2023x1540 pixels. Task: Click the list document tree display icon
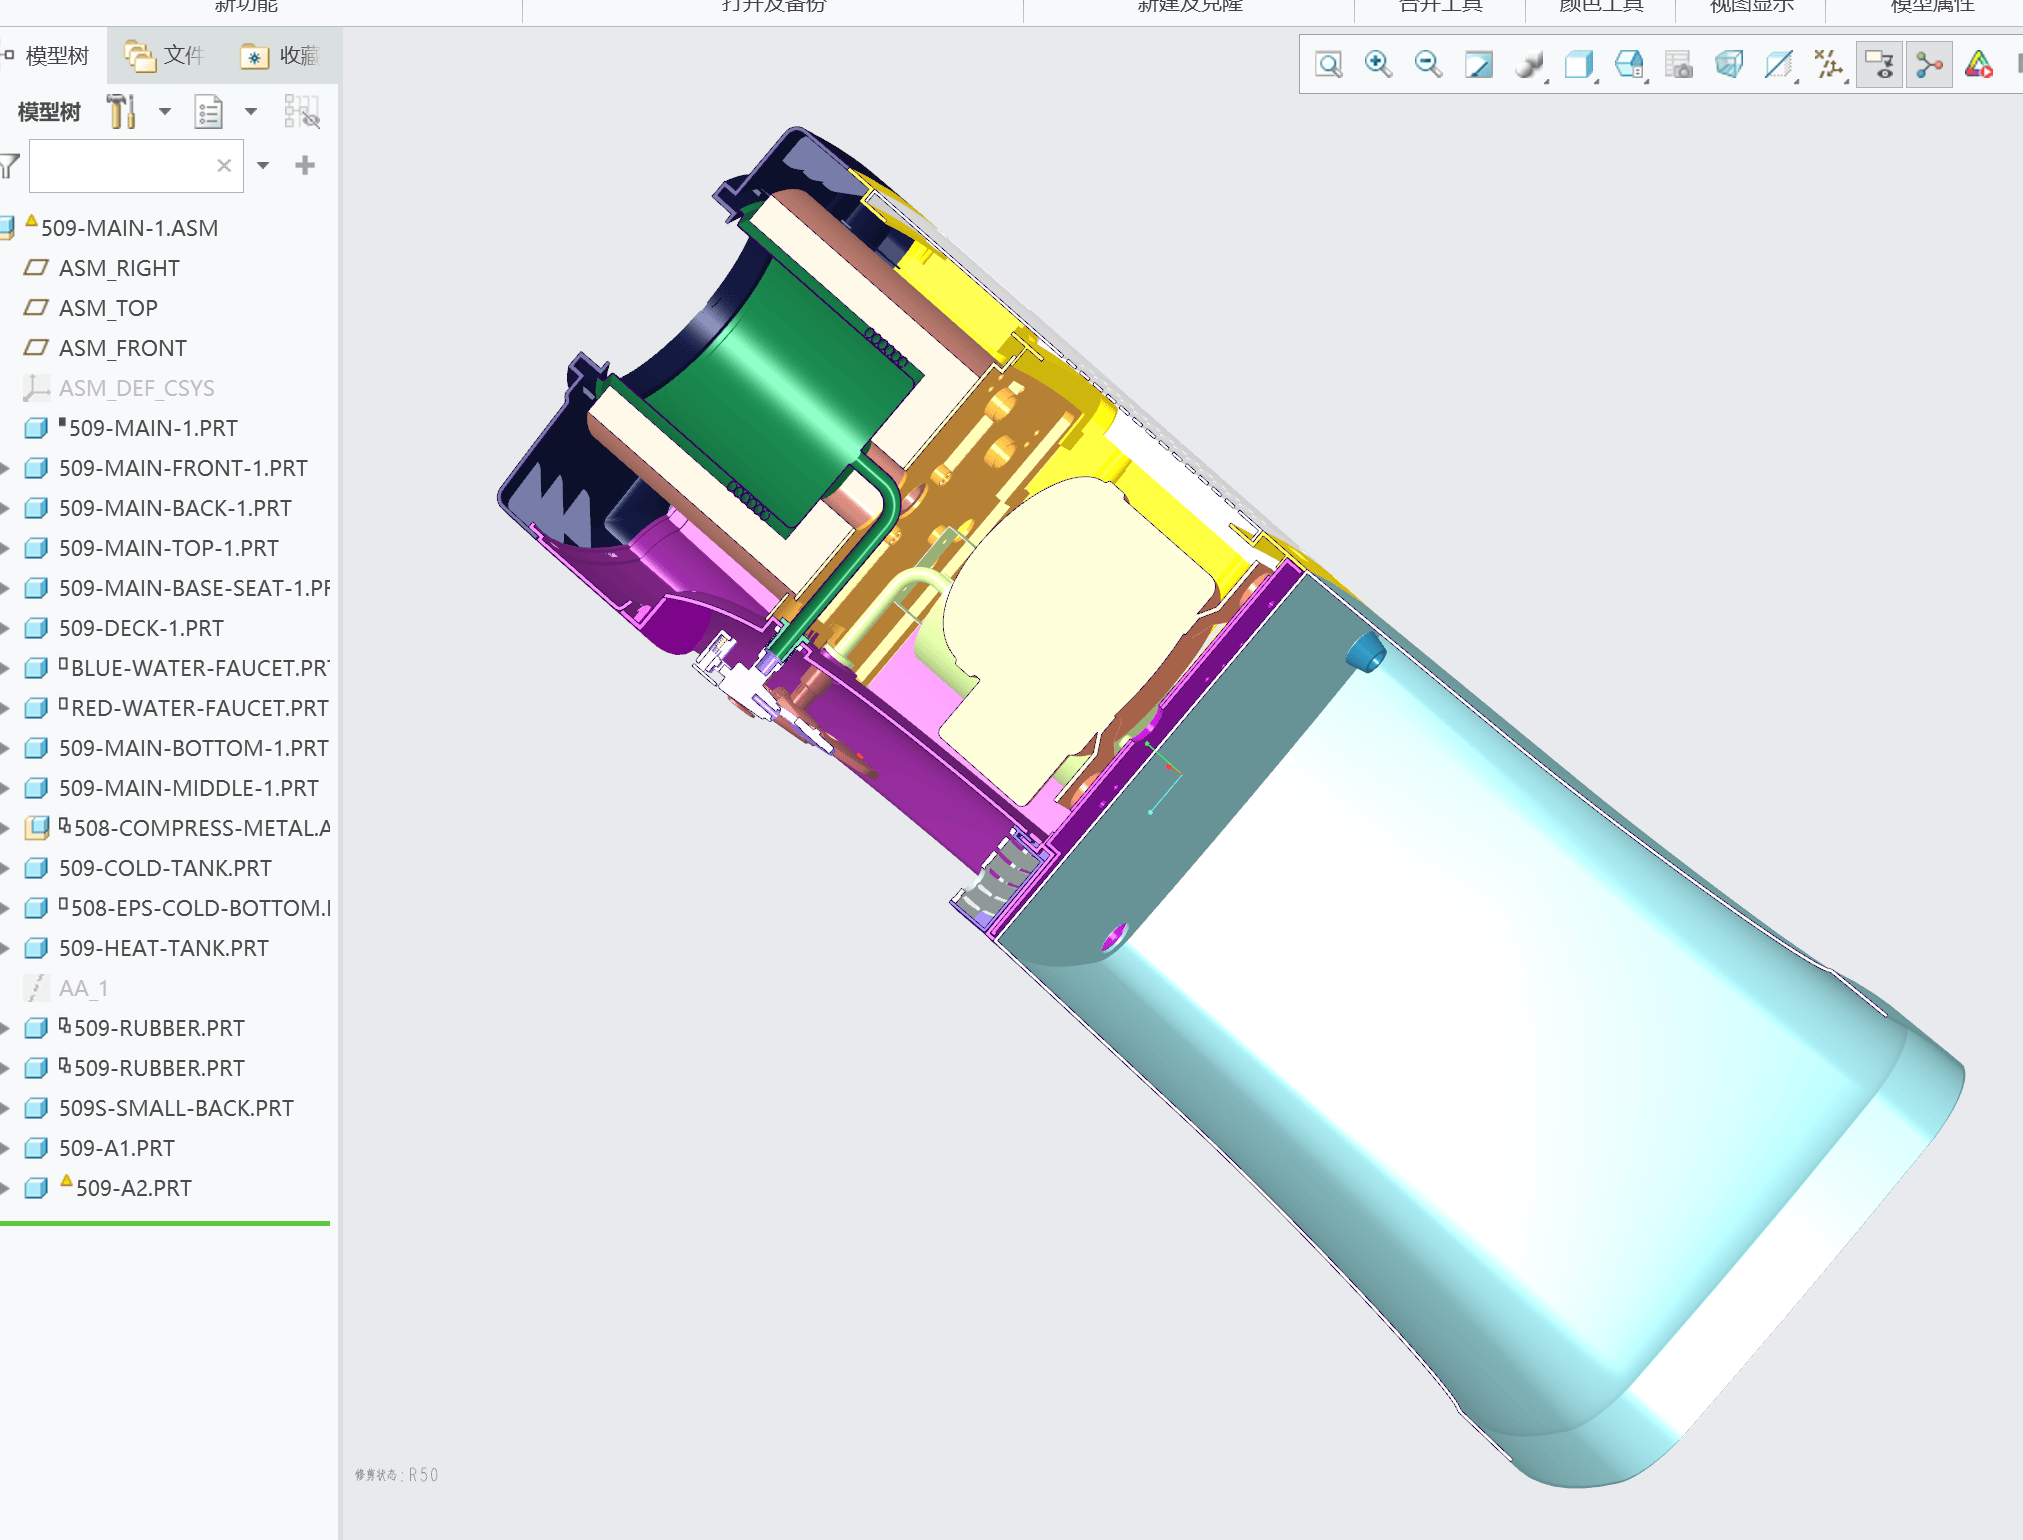click(x=208, y=111)
